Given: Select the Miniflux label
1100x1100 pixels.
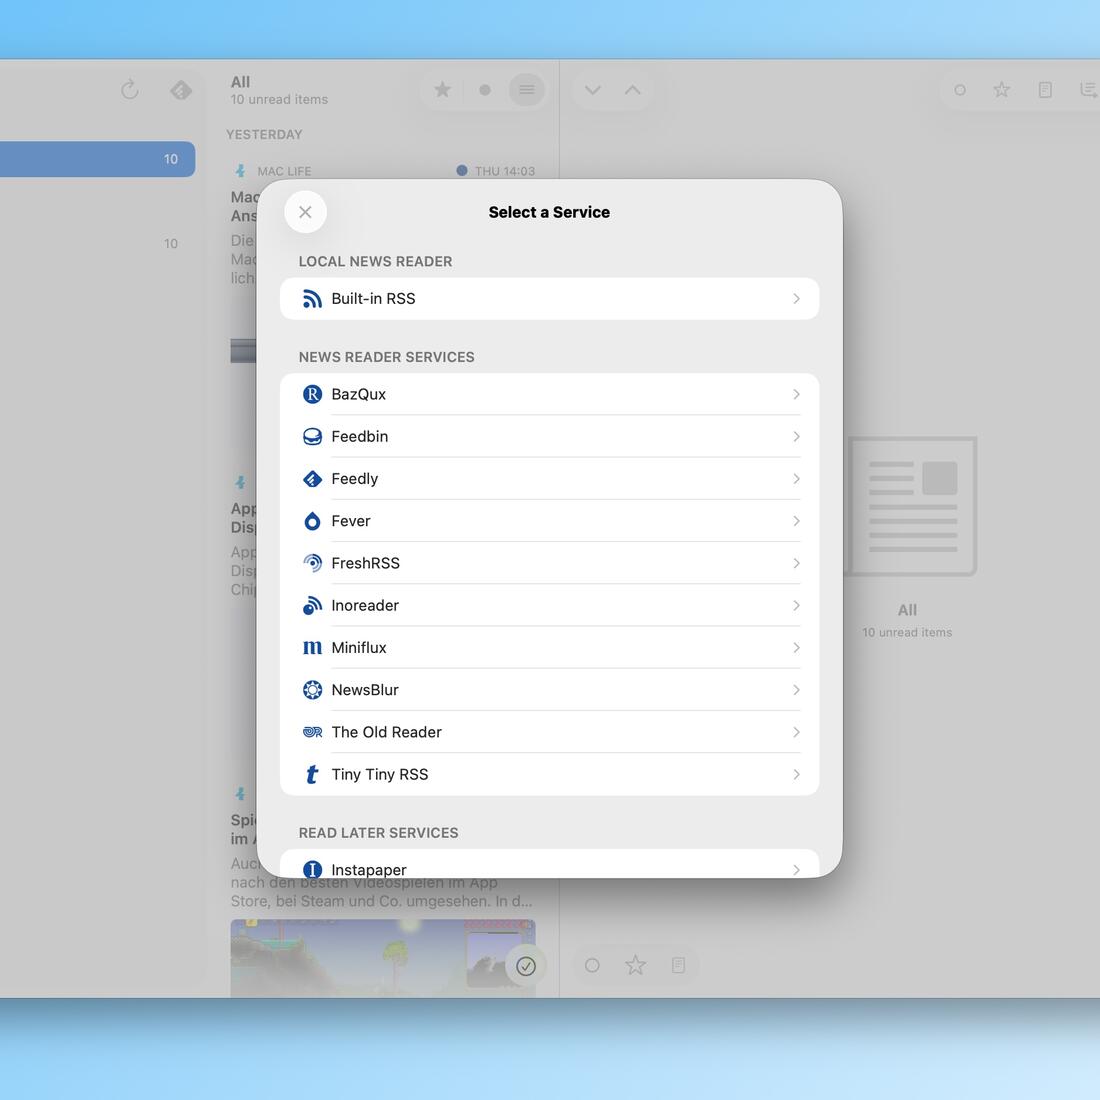Looking at the screenshot, I should 358,648.
